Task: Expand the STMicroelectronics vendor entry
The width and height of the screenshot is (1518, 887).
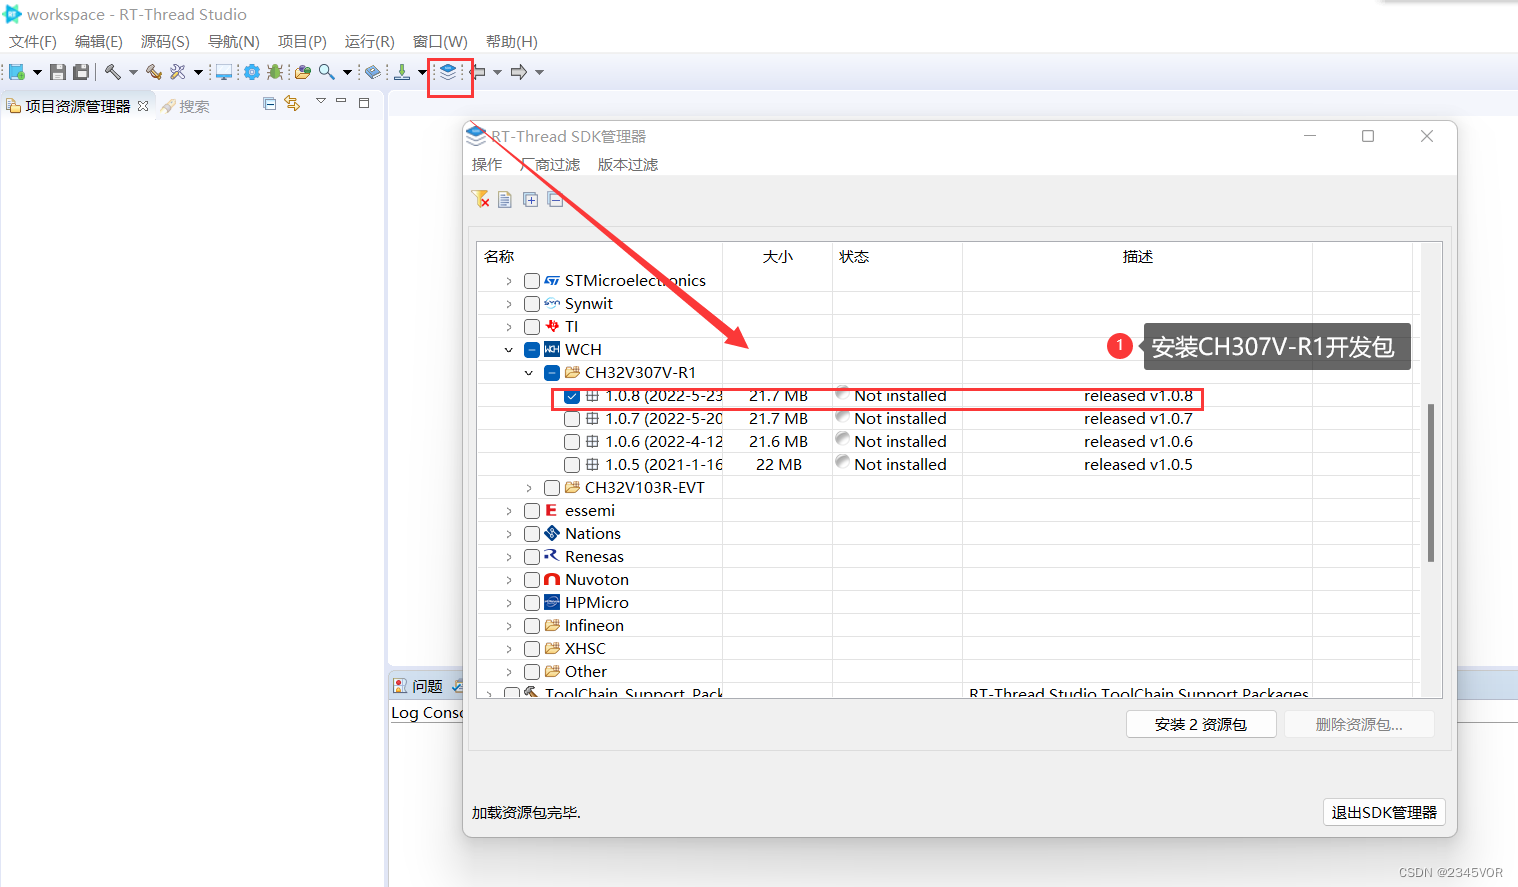Action: coord(508,280)
